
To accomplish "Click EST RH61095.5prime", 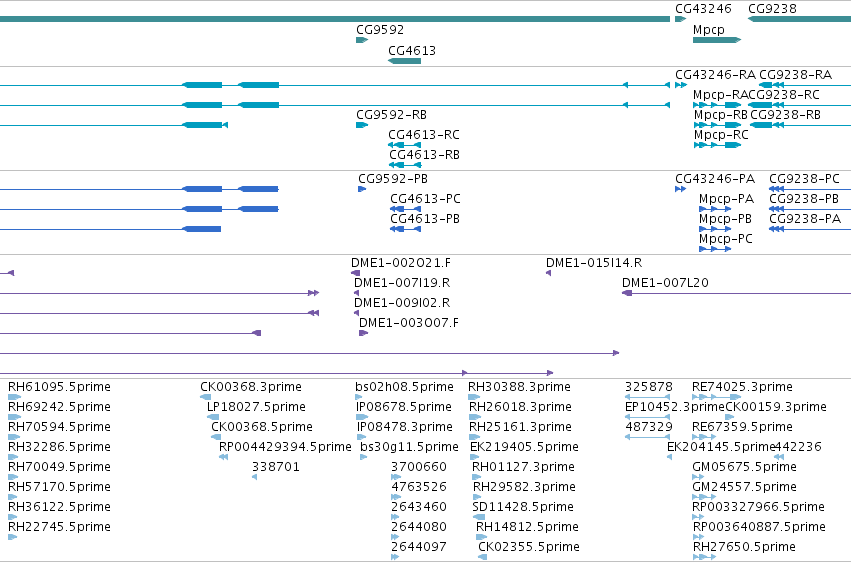I will point(15,398).
